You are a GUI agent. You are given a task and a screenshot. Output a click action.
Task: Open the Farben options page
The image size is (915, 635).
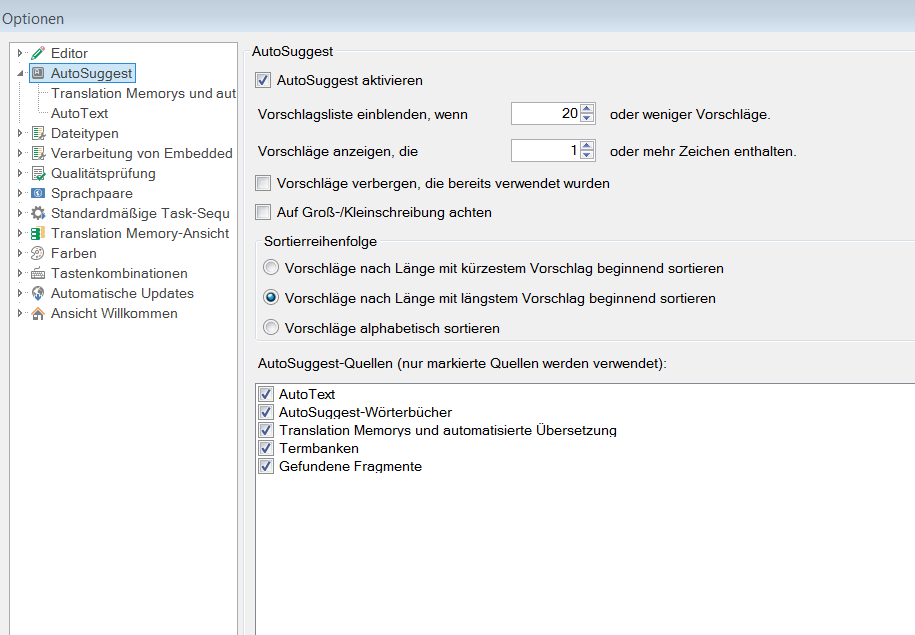[74, 253]
